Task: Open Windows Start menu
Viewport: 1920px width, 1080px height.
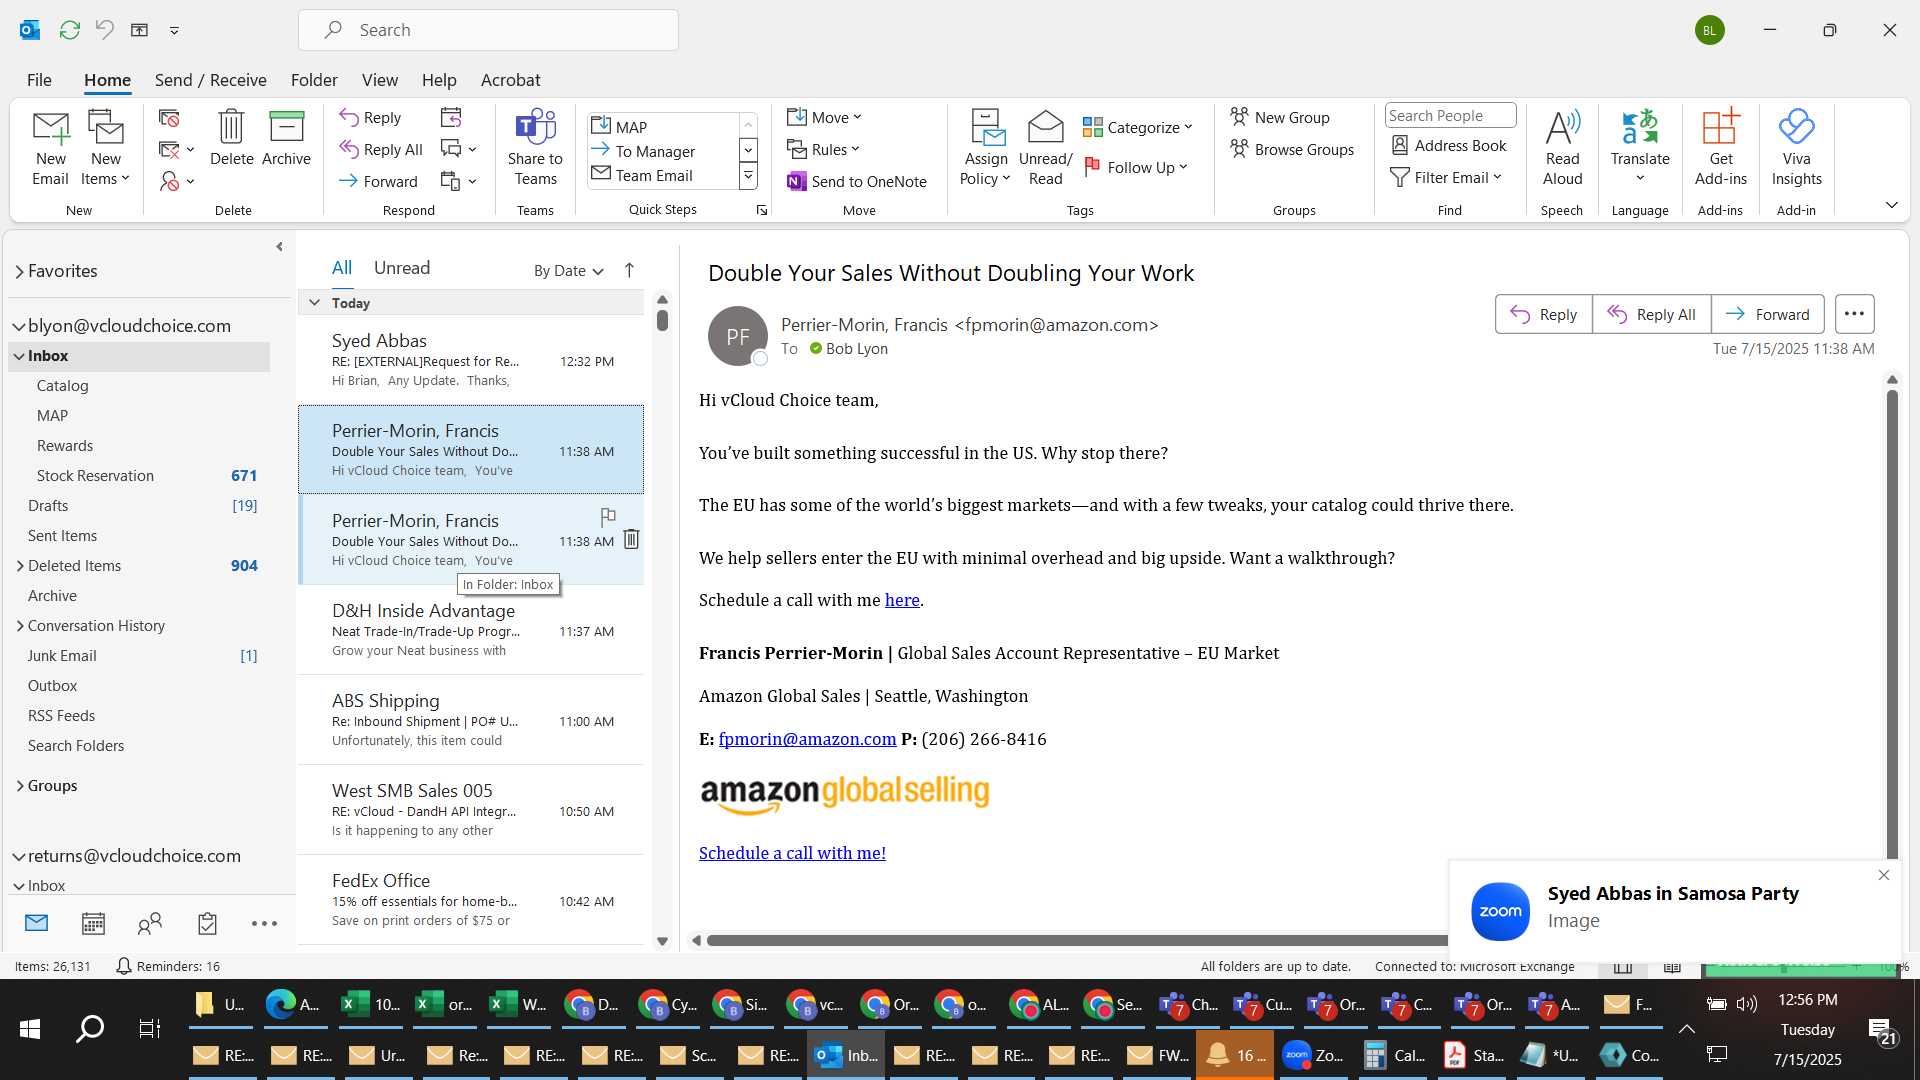Action: pos(30,1028)
